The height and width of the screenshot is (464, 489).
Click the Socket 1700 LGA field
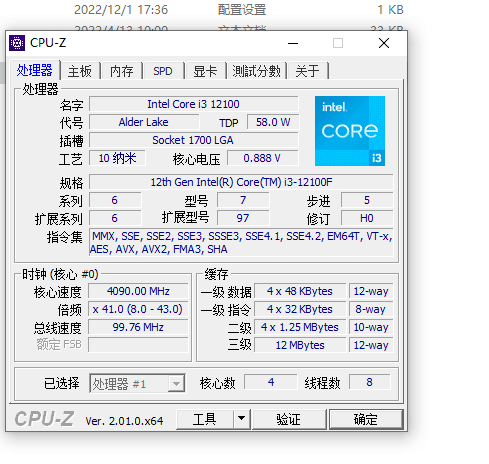194,140
